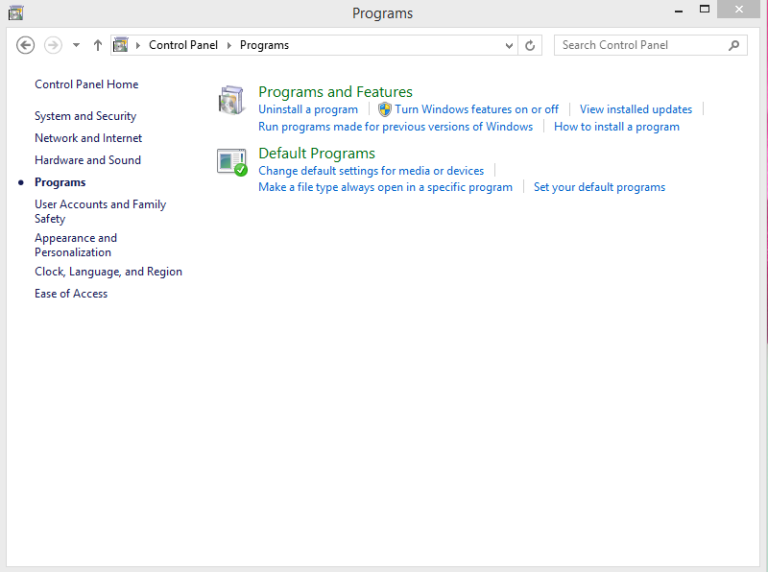Open Uninstall a program link
768x572 pixels.
308,109
